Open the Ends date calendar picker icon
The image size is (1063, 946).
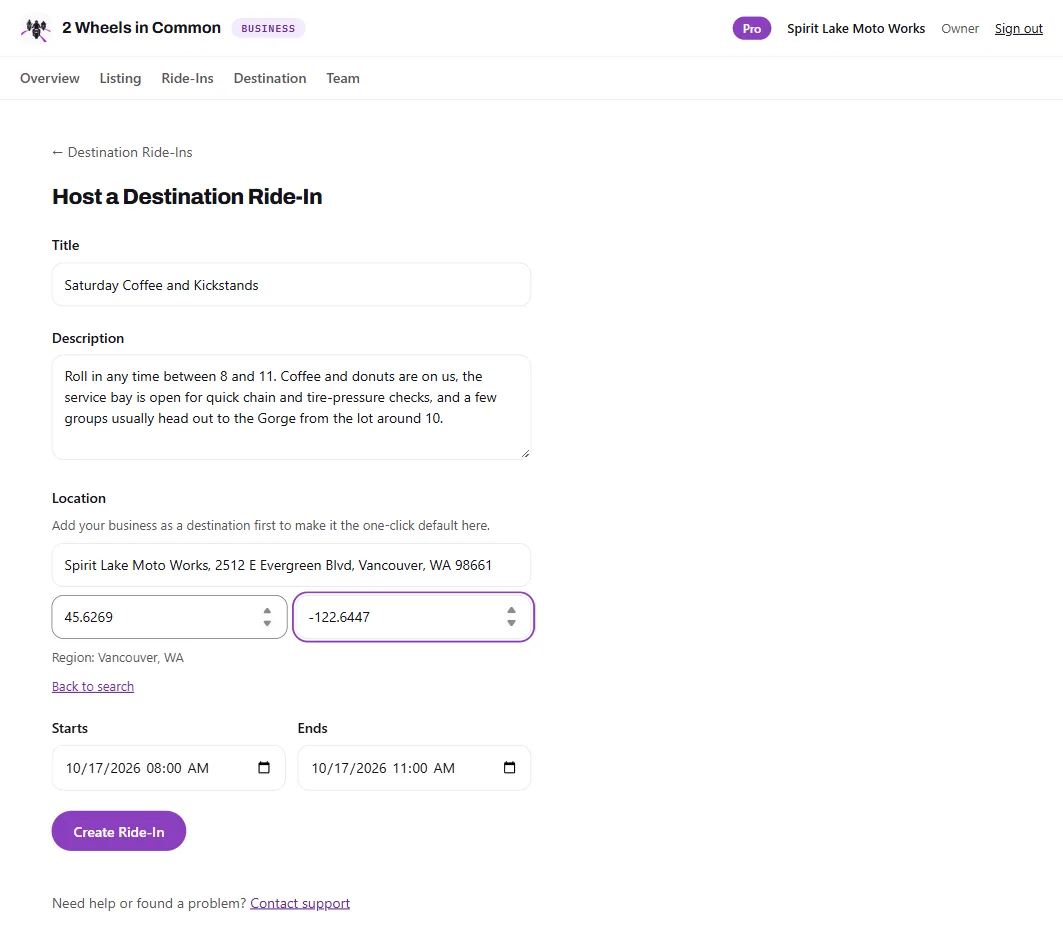point(509,767)
